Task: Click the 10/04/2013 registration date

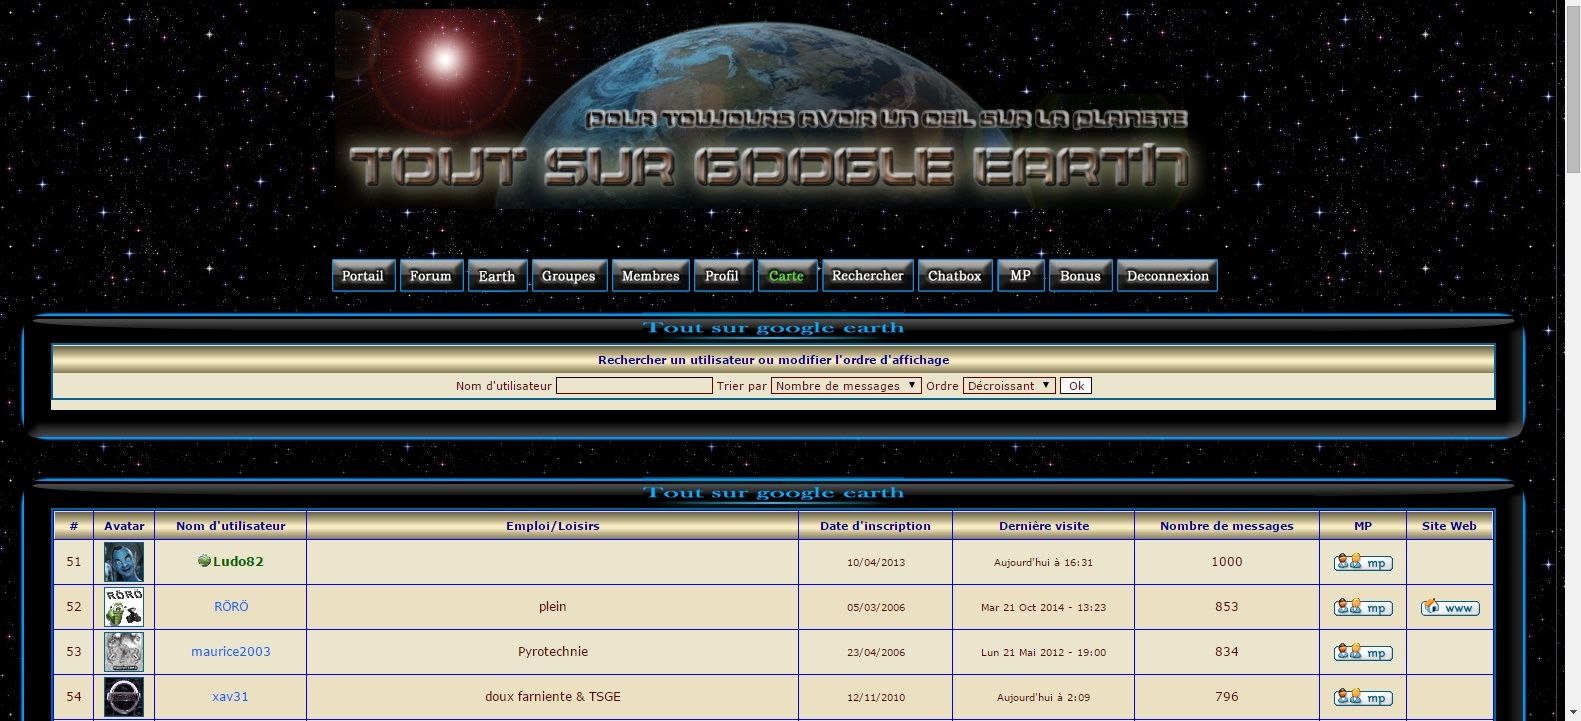Action: click(875, 562)
